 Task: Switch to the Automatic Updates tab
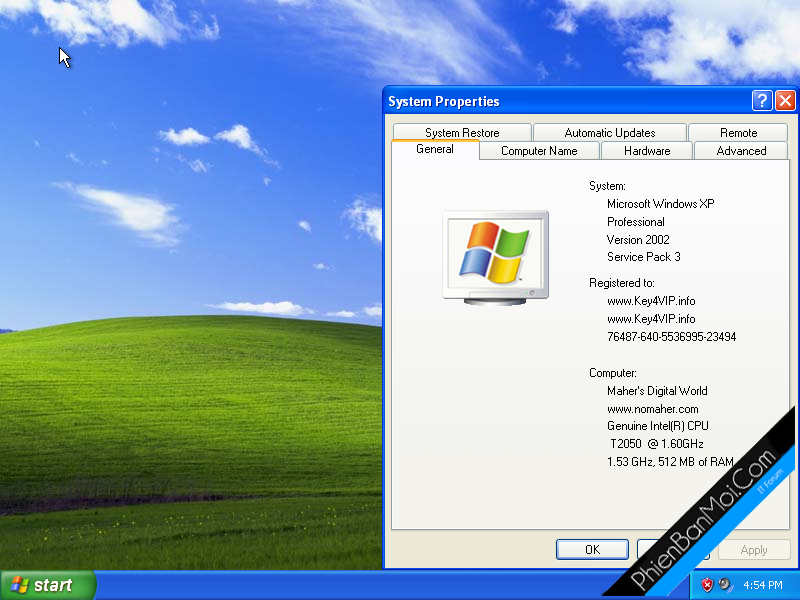(610, 133)
